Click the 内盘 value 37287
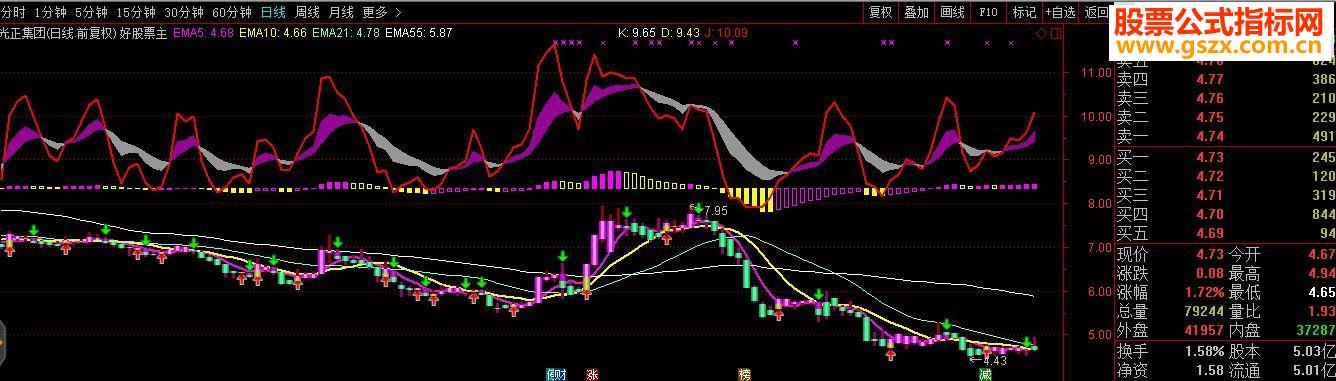The height and width of the screenshot is (381, 1336). [x=1315, y=329]
